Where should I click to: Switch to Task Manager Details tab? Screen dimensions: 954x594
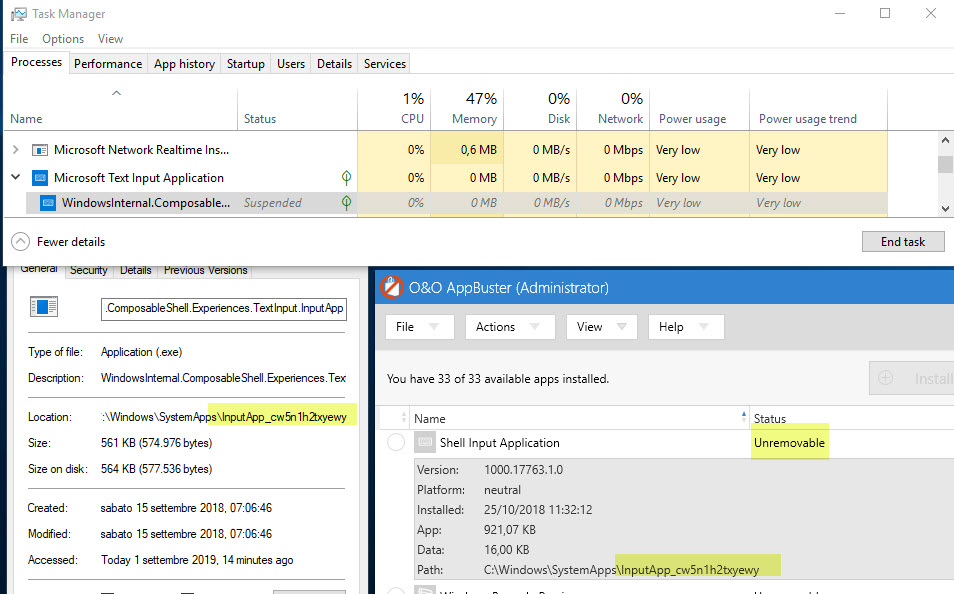[x=334, y=64]
